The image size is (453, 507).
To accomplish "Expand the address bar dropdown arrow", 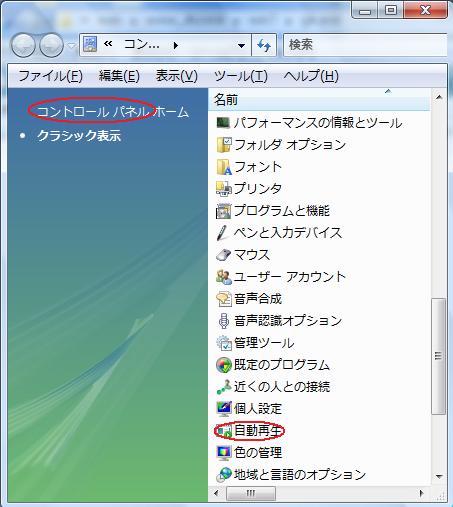I will tap(242, 45).
